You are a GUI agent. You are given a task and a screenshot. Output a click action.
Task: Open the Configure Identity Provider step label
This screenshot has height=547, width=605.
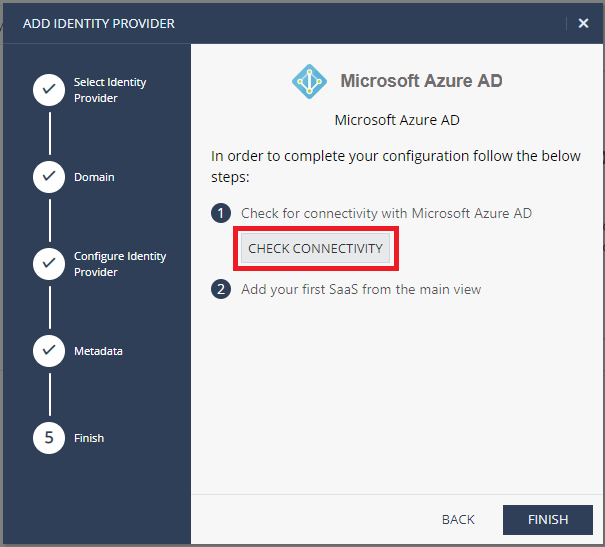tap(120, 264)
